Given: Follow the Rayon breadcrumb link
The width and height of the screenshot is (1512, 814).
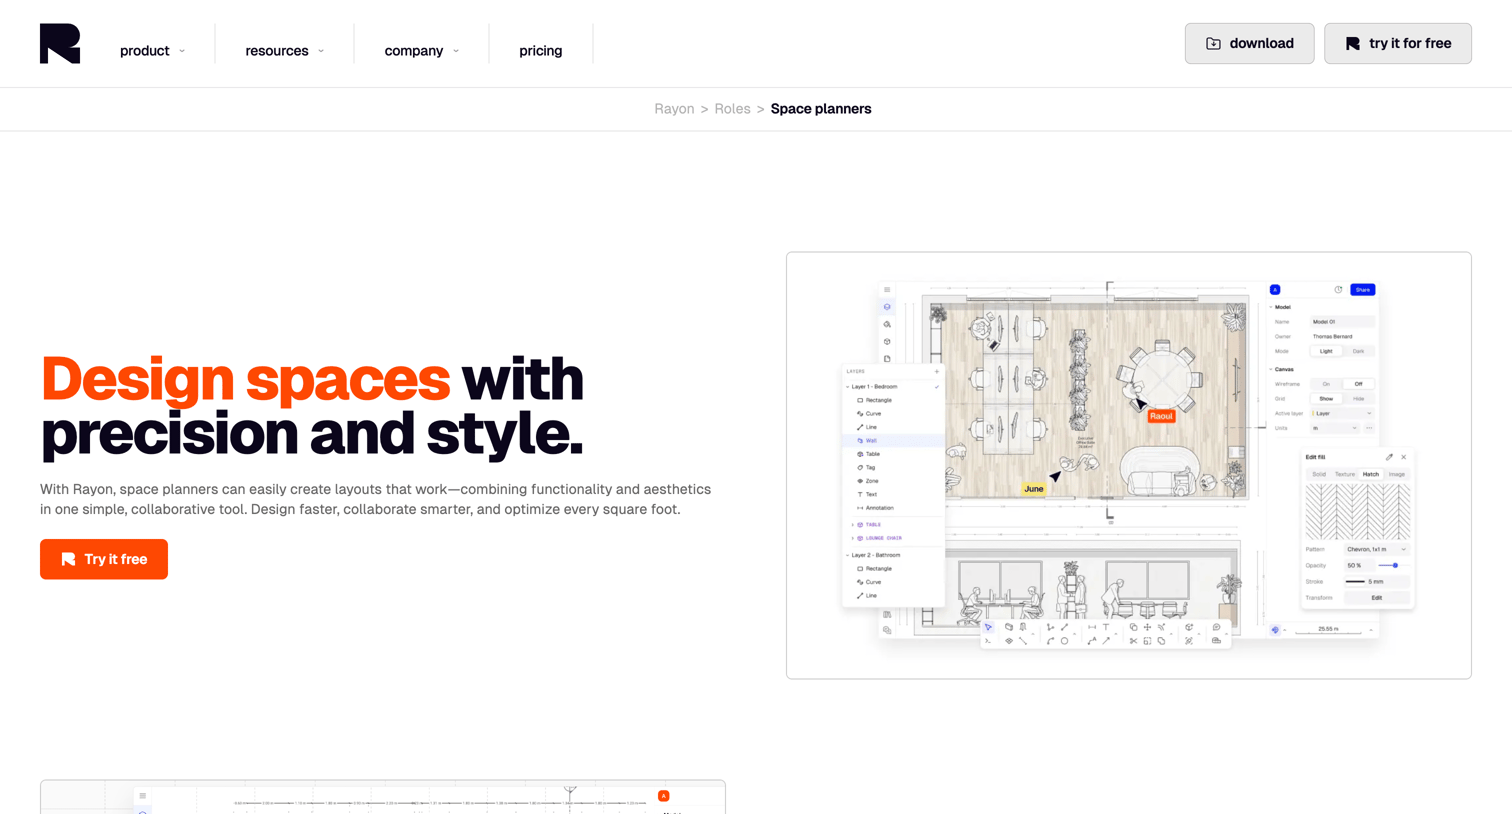Looking at the screenshot, I should pos(674,109).
